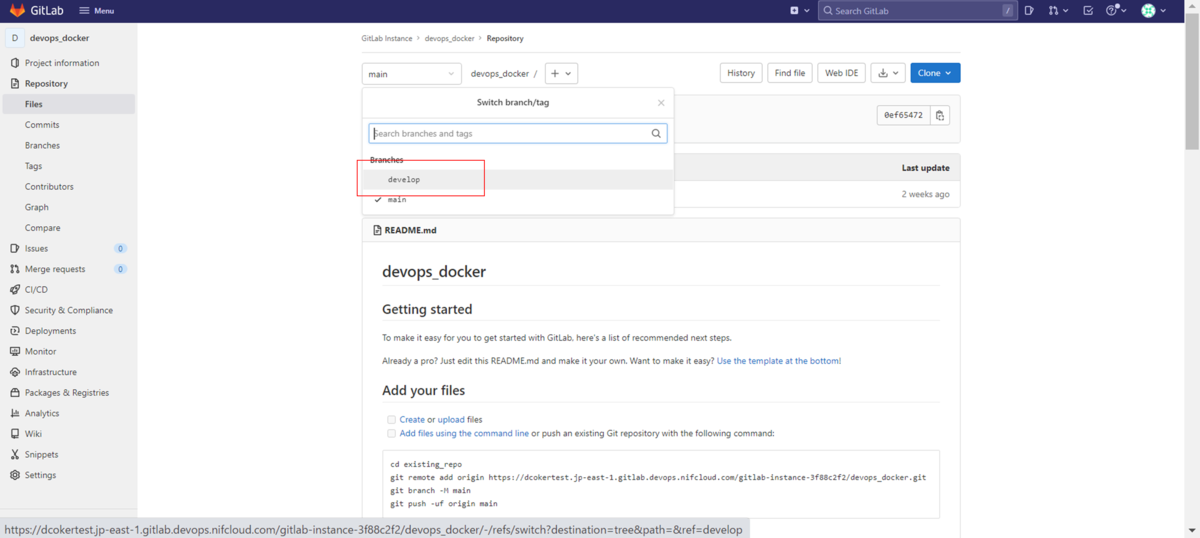Screen dimensions: 1200x538
Task: Expand the download source code dropdown
Action: pyautogui.click(x=887, y=73)
